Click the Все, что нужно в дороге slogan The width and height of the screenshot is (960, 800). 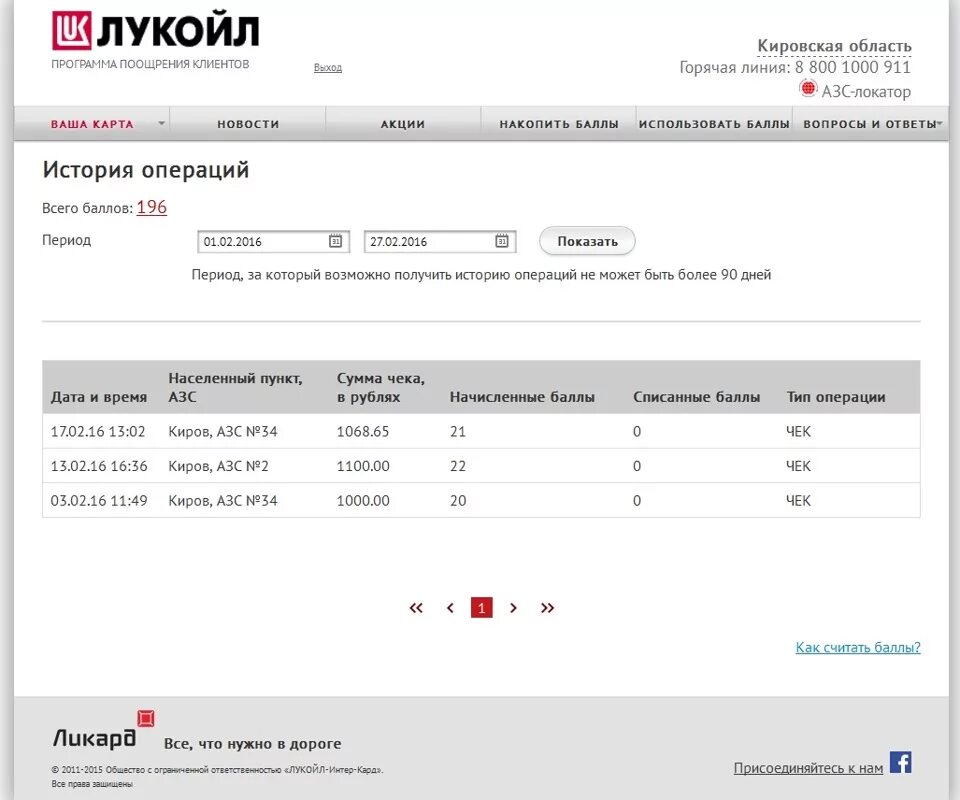(253, 744)
